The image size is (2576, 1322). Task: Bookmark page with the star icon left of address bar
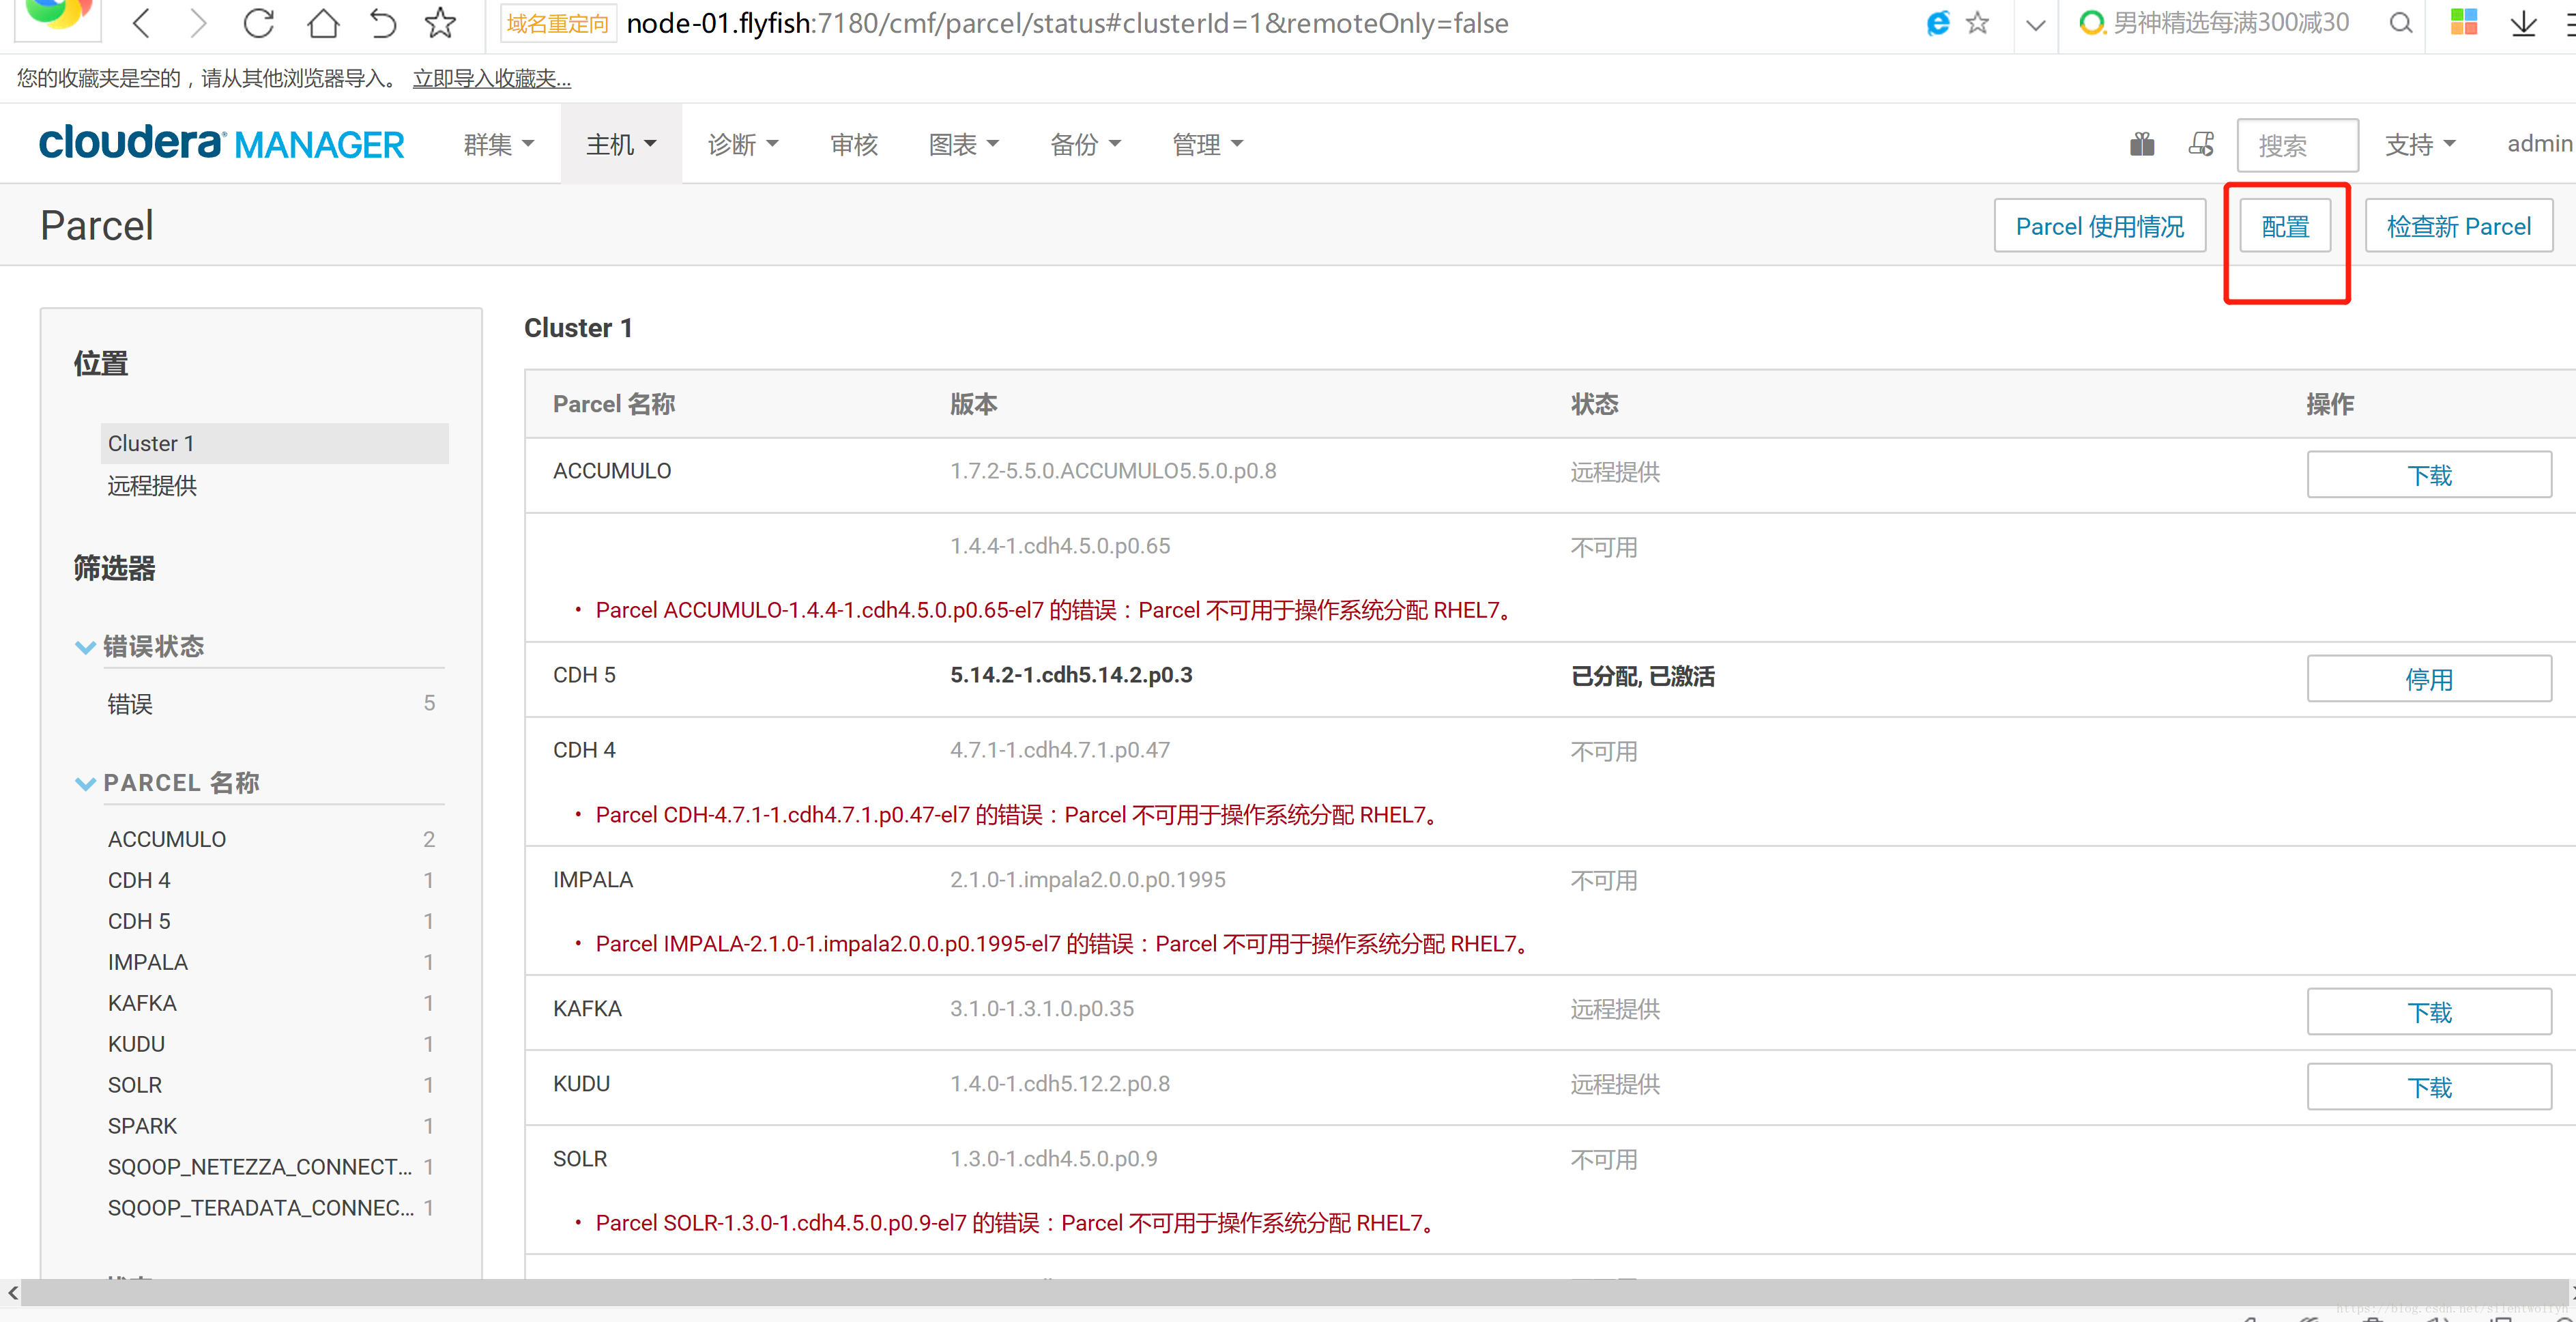[x=440, y=23]
